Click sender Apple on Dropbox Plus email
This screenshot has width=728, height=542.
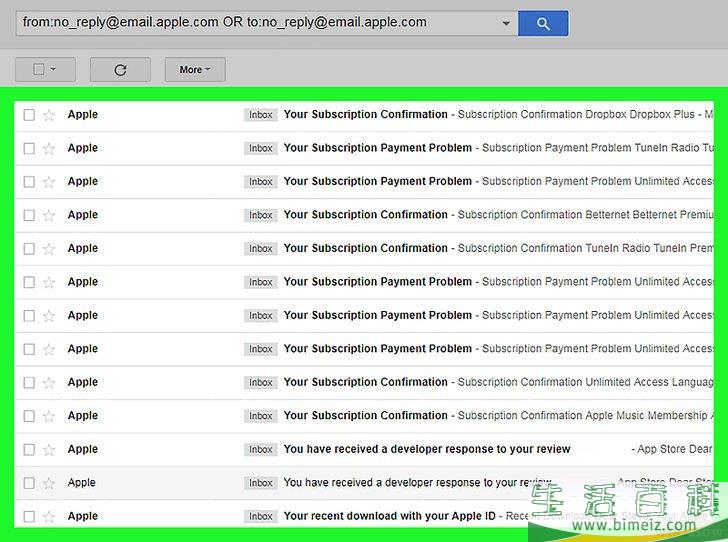pos(83,114)
